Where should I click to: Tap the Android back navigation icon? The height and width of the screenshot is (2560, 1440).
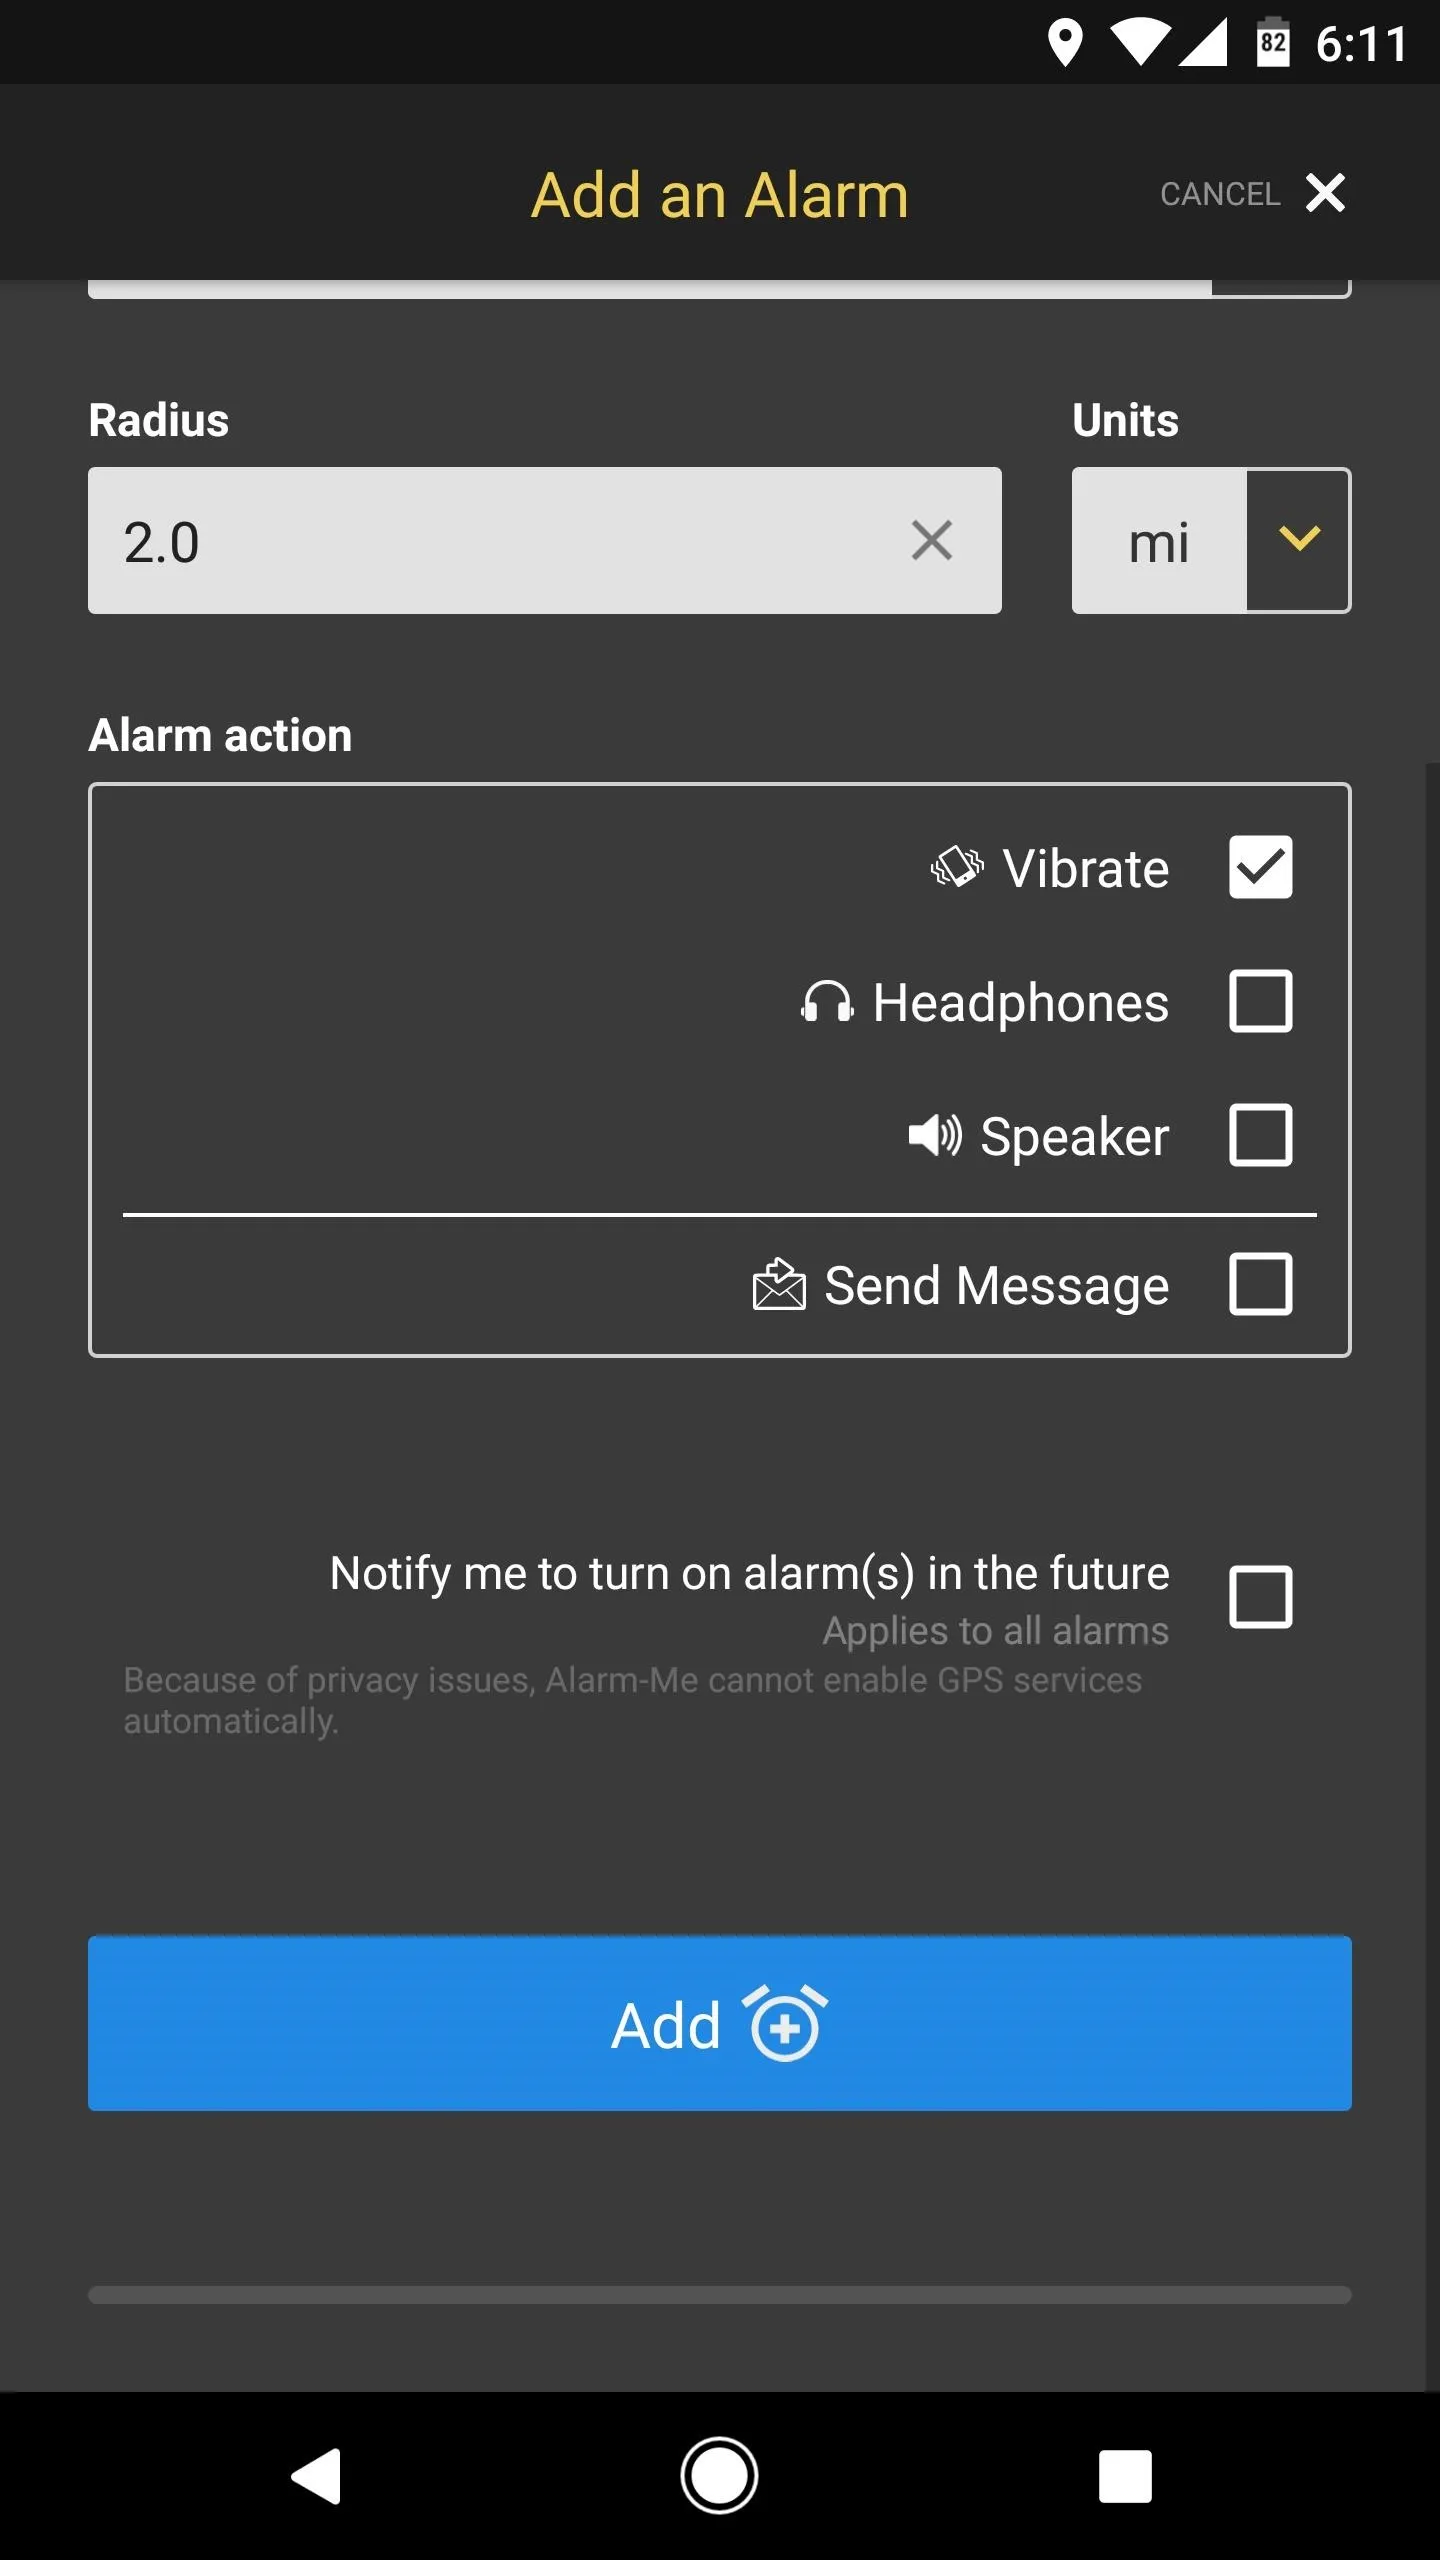[x=317, y=2476]
